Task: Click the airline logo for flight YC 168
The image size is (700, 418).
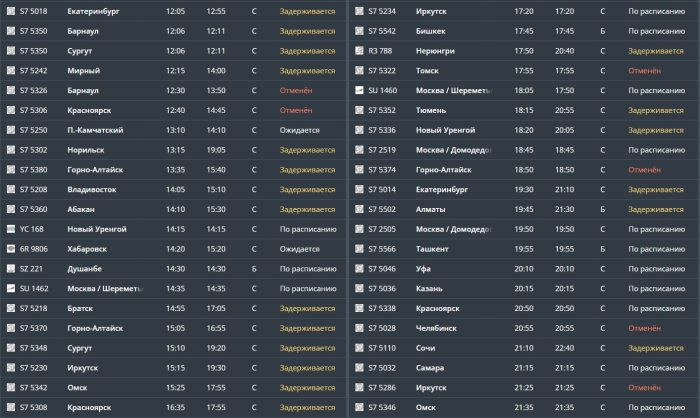Action: click(x=10, y=228)
